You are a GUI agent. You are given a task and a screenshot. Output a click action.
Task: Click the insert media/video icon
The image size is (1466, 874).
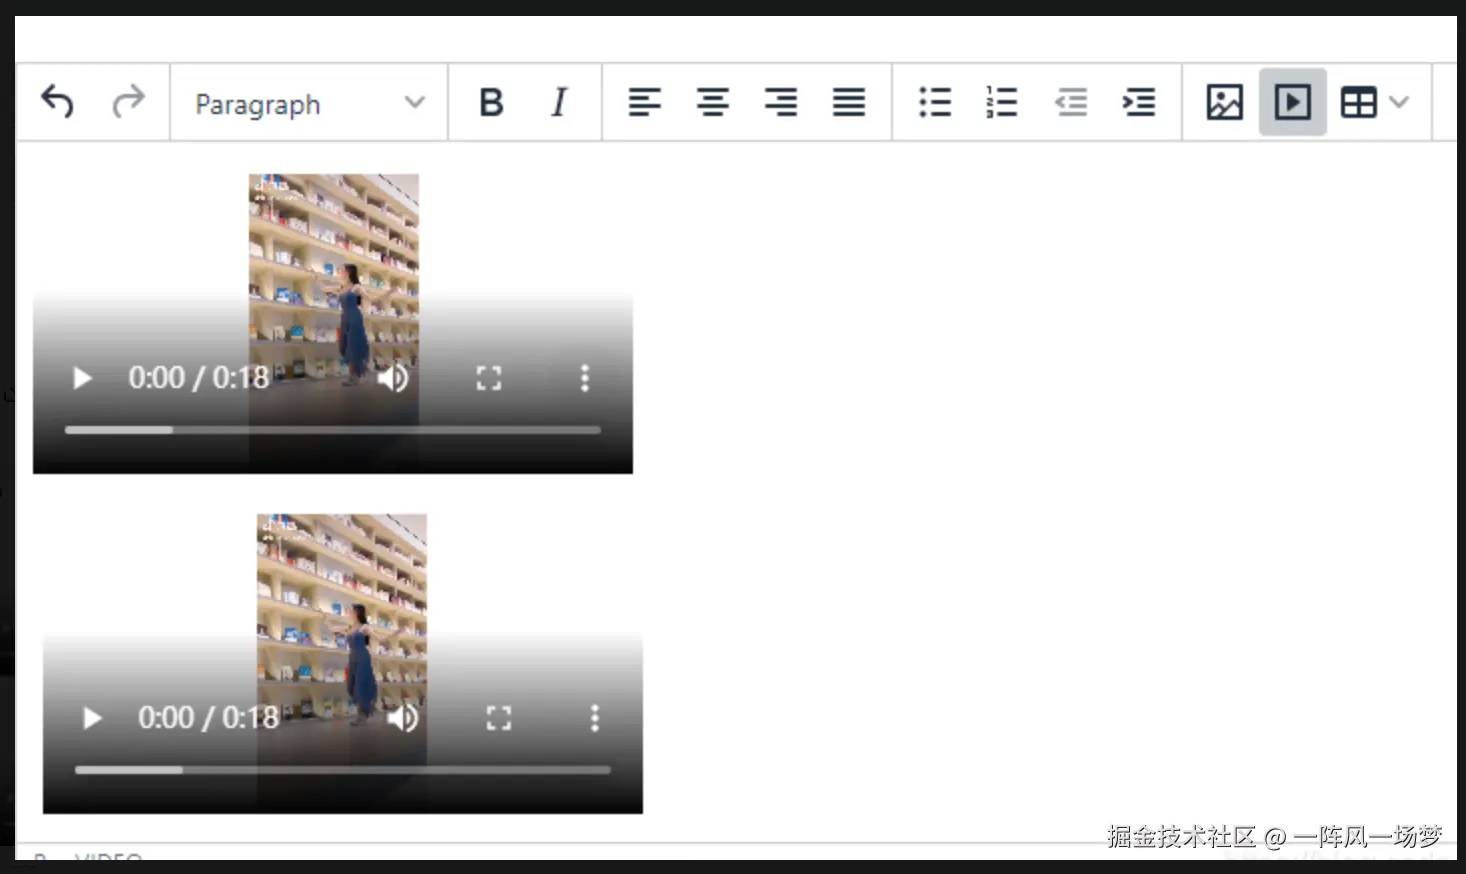[x=1293, y=102]
